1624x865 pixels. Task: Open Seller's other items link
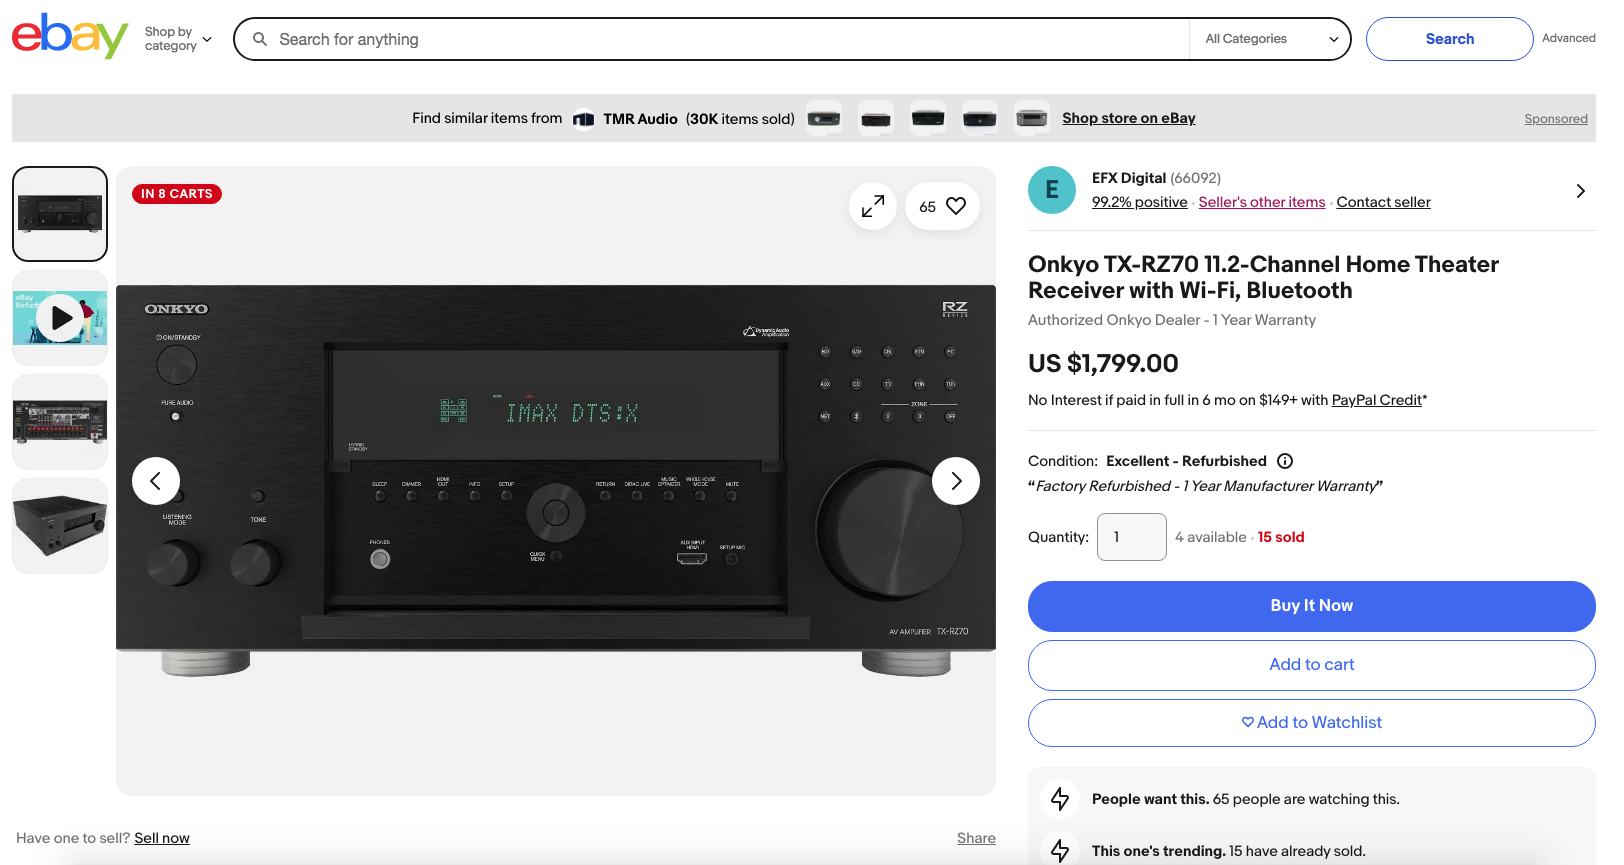pyautogui.click(x=1262, y=202)
